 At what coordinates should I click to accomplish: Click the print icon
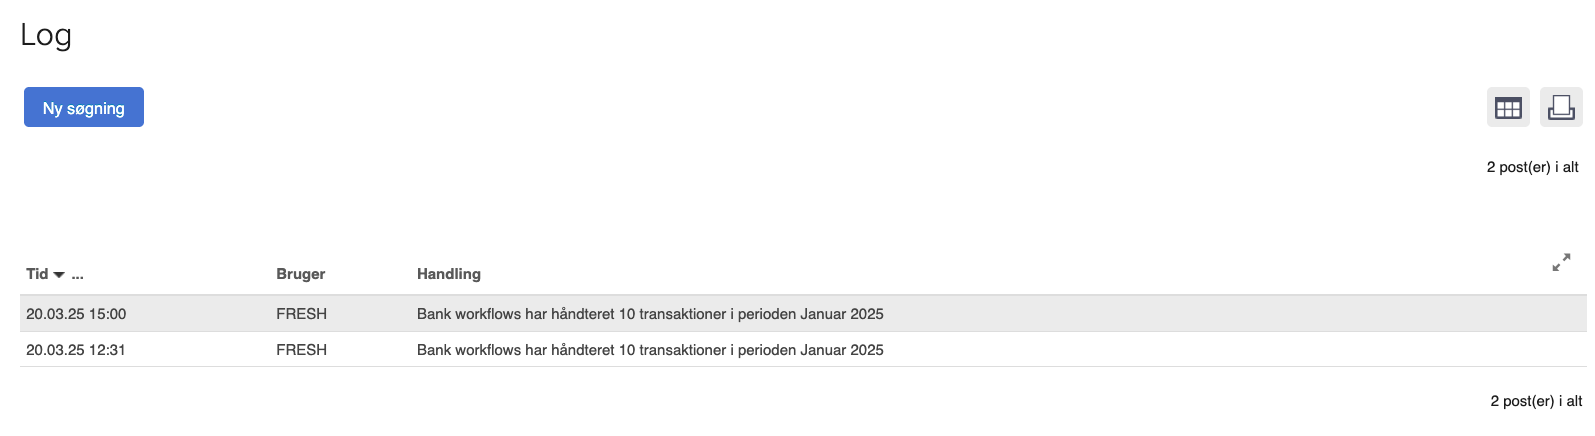[1561, 107]
